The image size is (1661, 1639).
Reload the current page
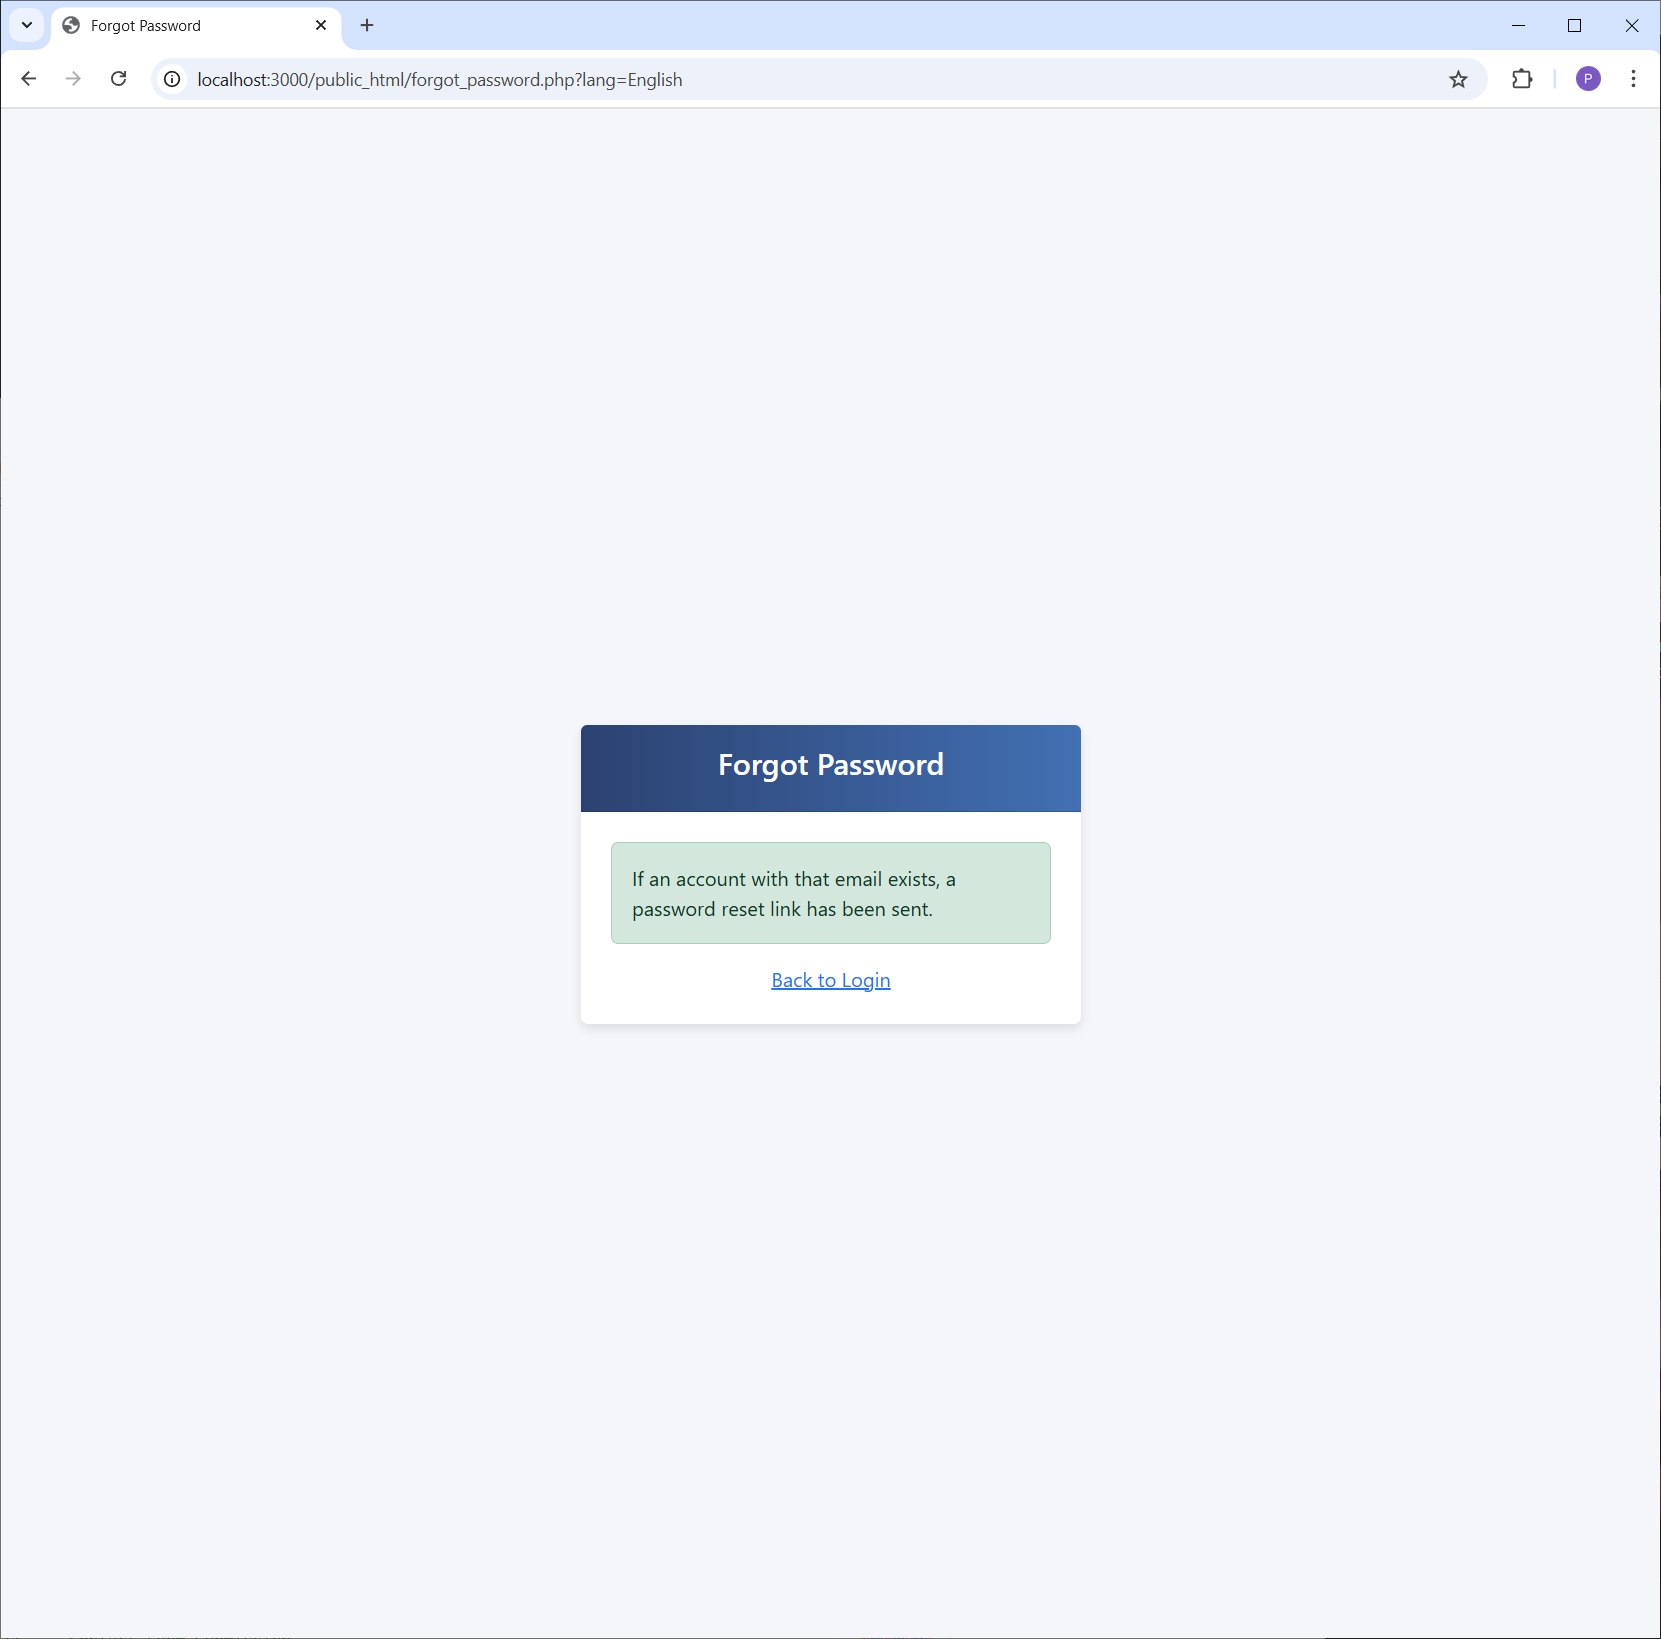pyautogui.click(x=118, y=79)
